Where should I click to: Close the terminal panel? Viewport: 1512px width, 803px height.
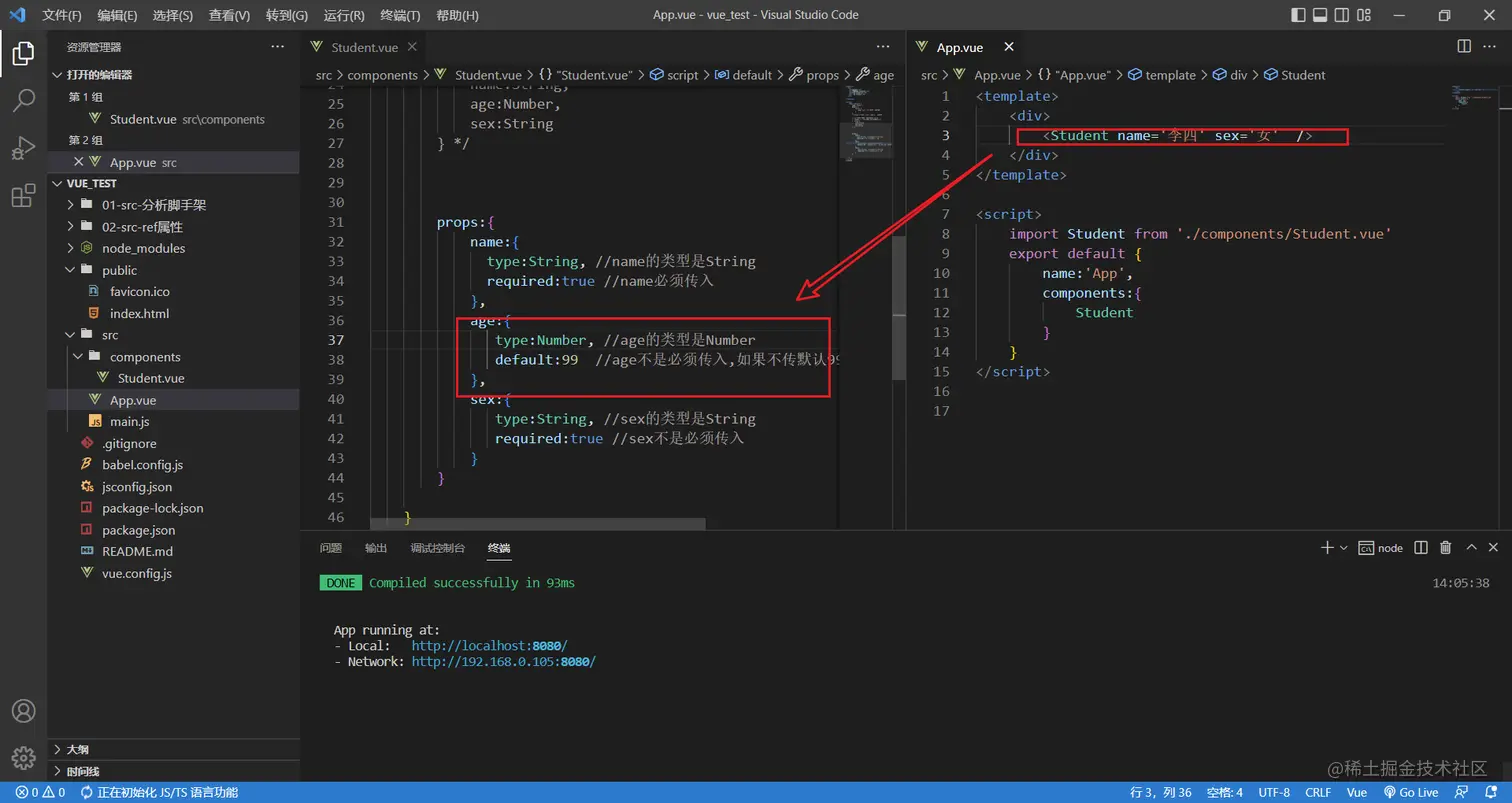[1494, 547]
